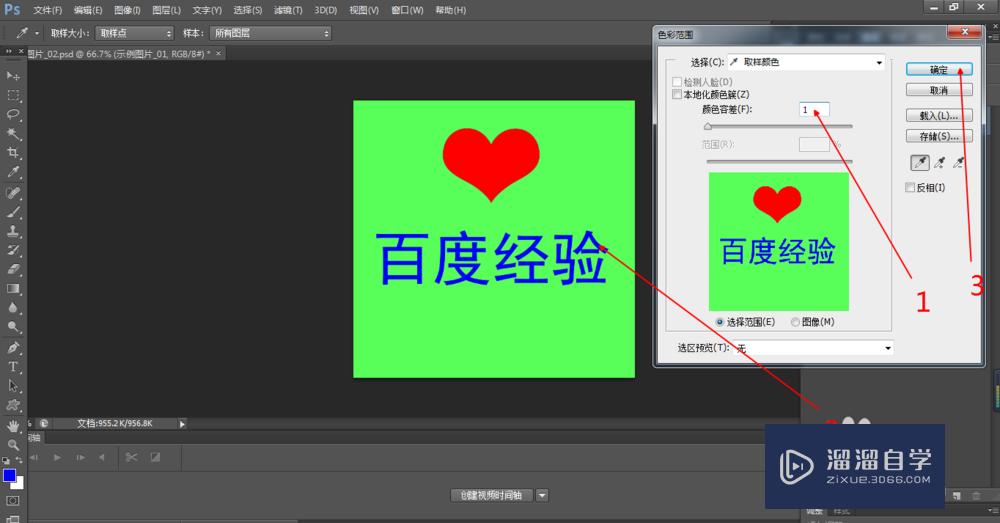Choose the Subtract from Sample eyedropper
1000x523 pixels.
959,163
